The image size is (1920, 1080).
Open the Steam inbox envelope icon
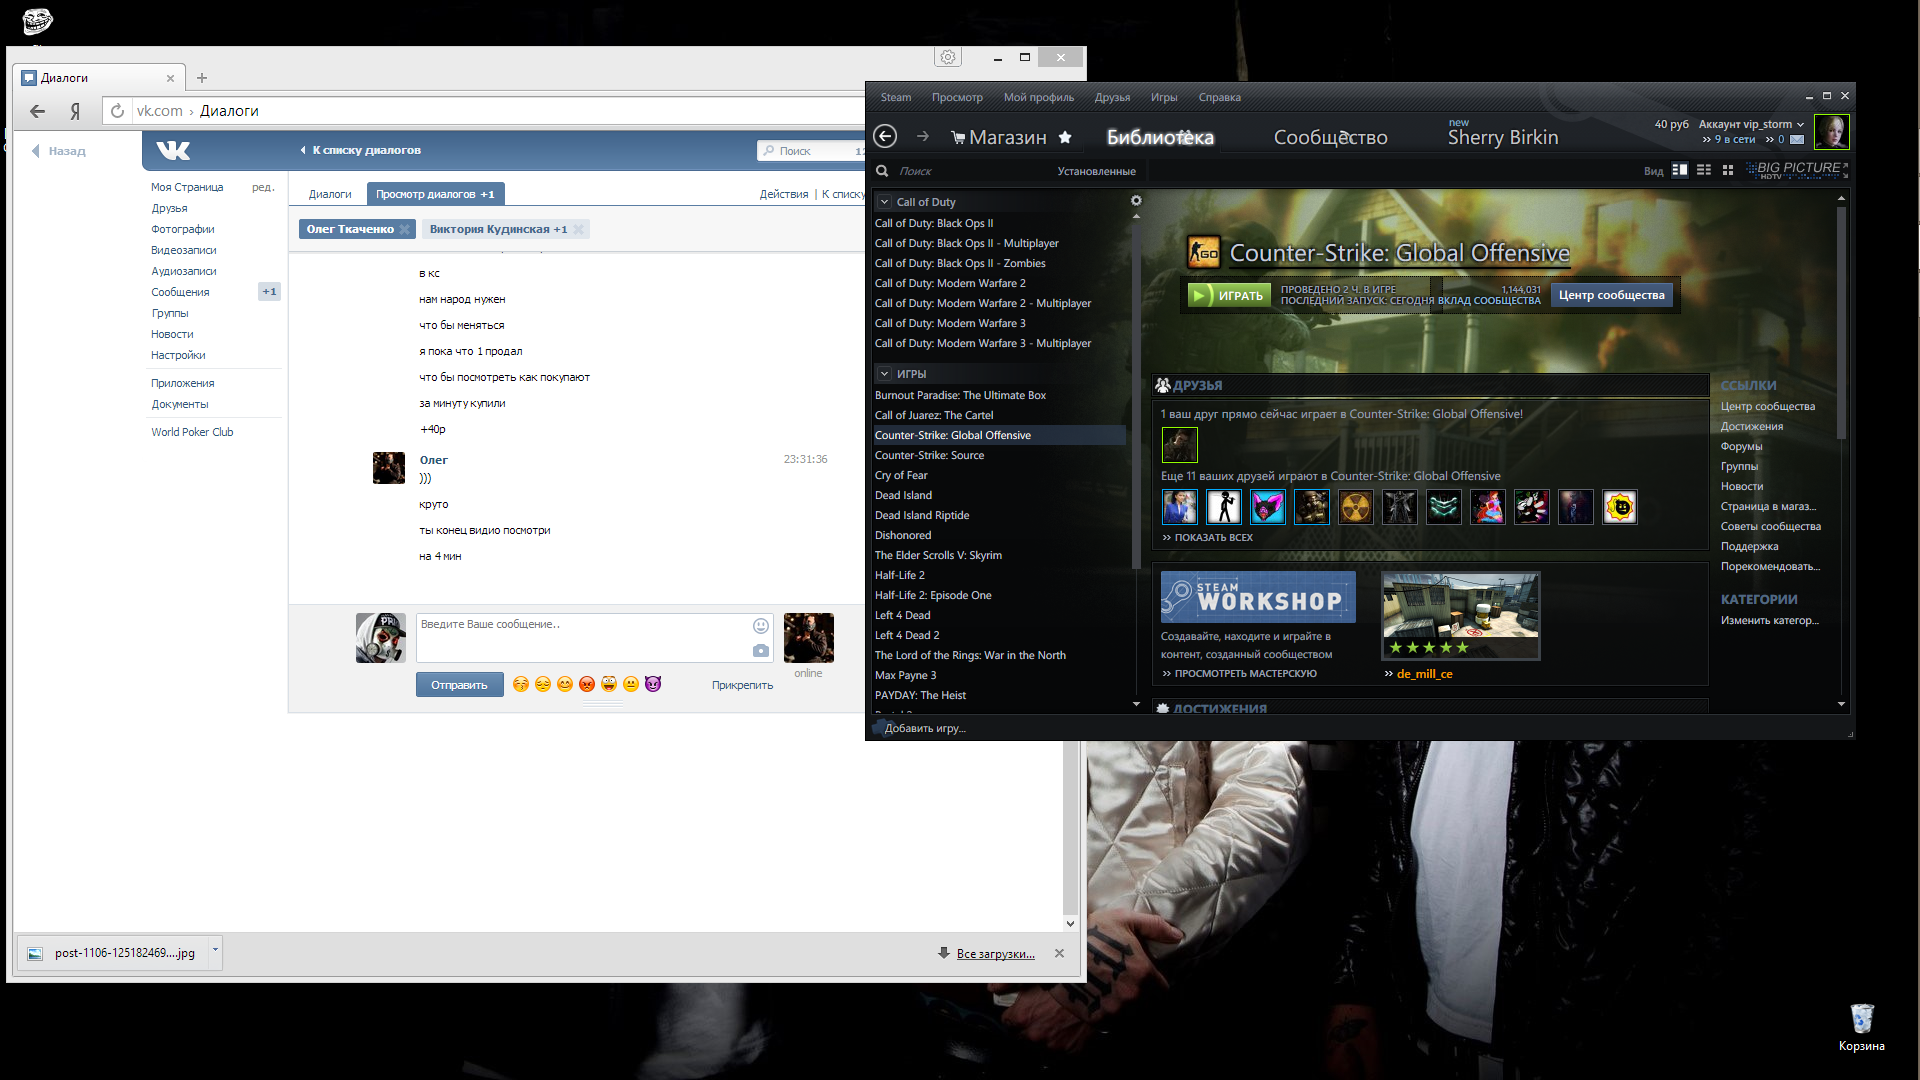click(x=1797, y=140)
